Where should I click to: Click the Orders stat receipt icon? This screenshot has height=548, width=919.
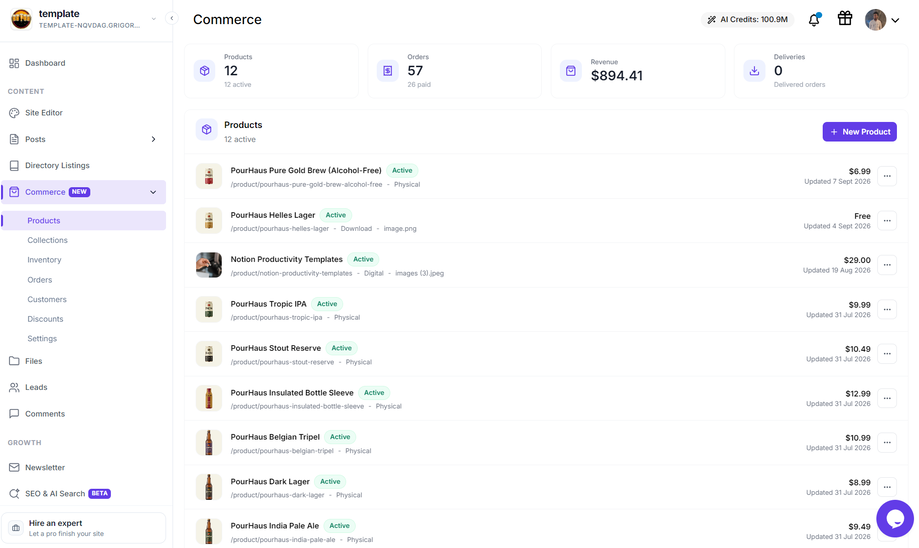coord(387,71)
